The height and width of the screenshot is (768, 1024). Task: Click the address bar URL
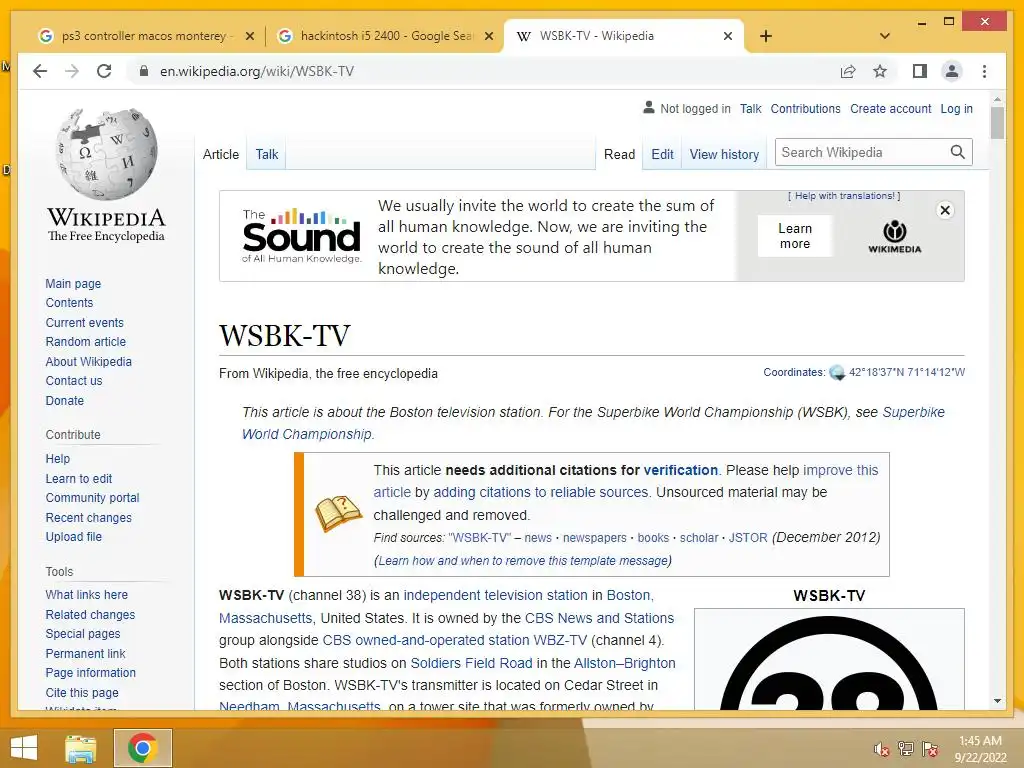[x=257, y=71]
